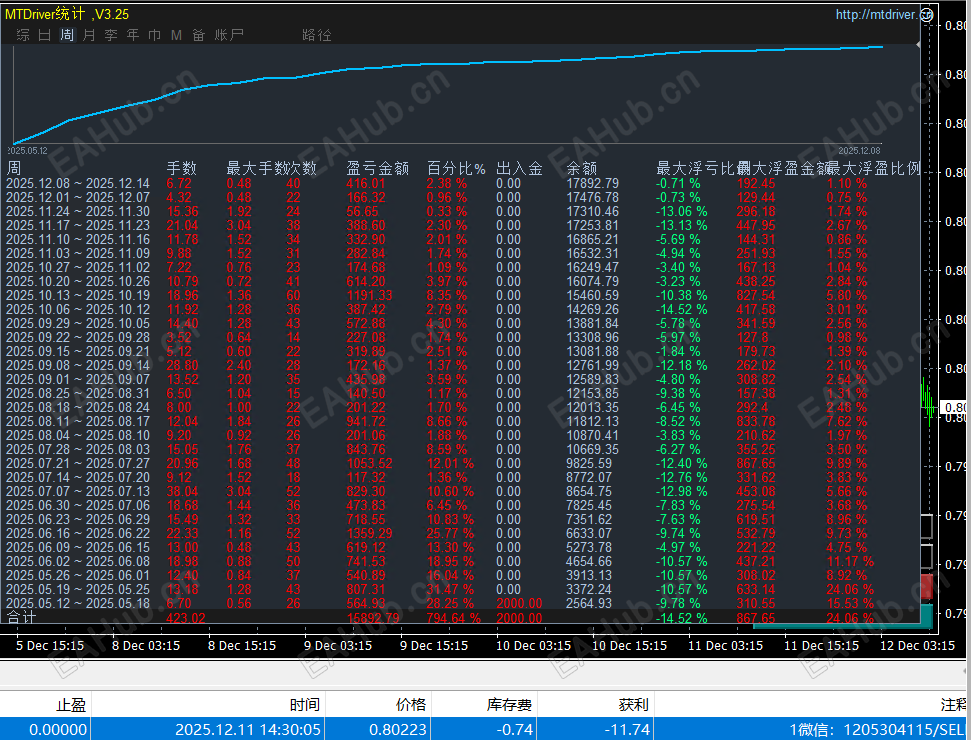Click the trade count 60
971x740 pixels.
pos(293,295)
